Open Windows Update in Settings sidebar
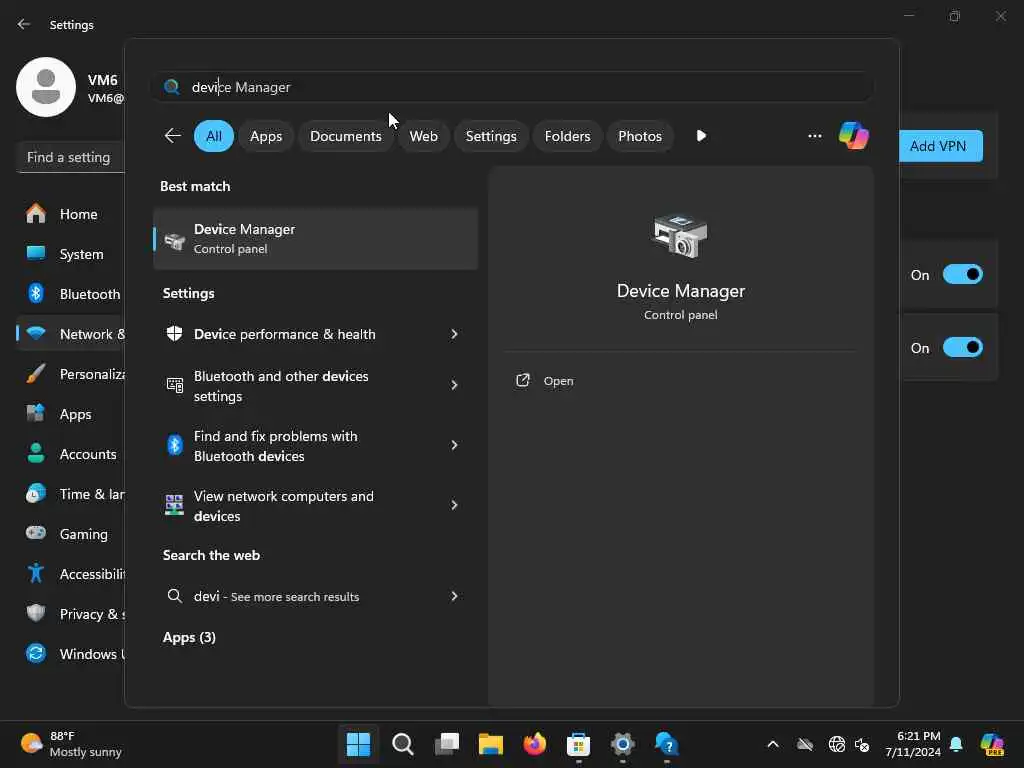Viewport: 1024px width, 768px height. (71, 654)
